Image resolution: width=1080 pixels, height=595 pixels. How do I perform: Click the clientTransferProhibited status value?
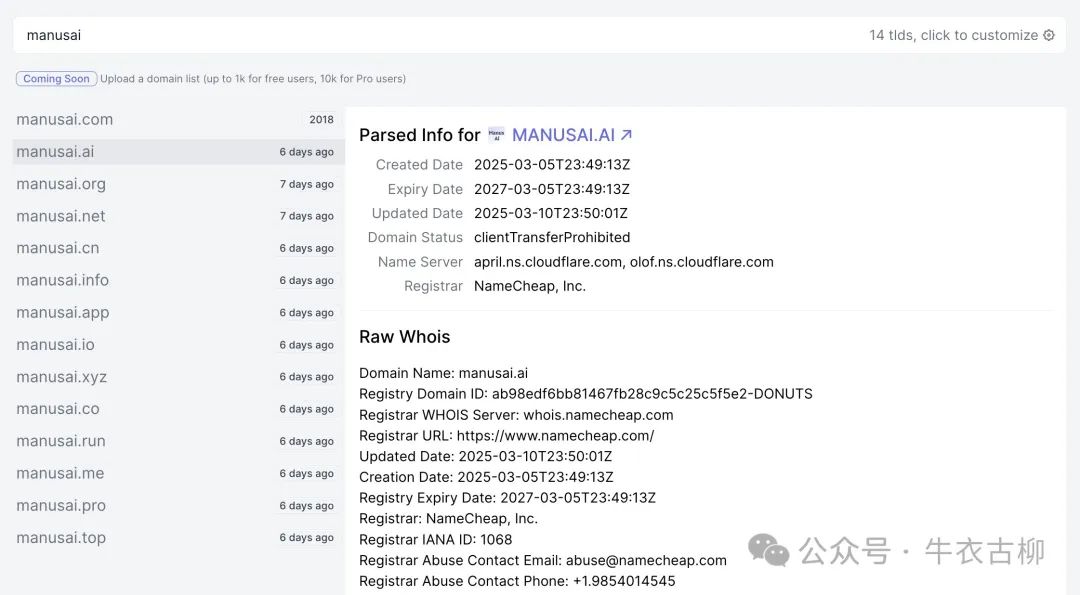coord(552,238)
